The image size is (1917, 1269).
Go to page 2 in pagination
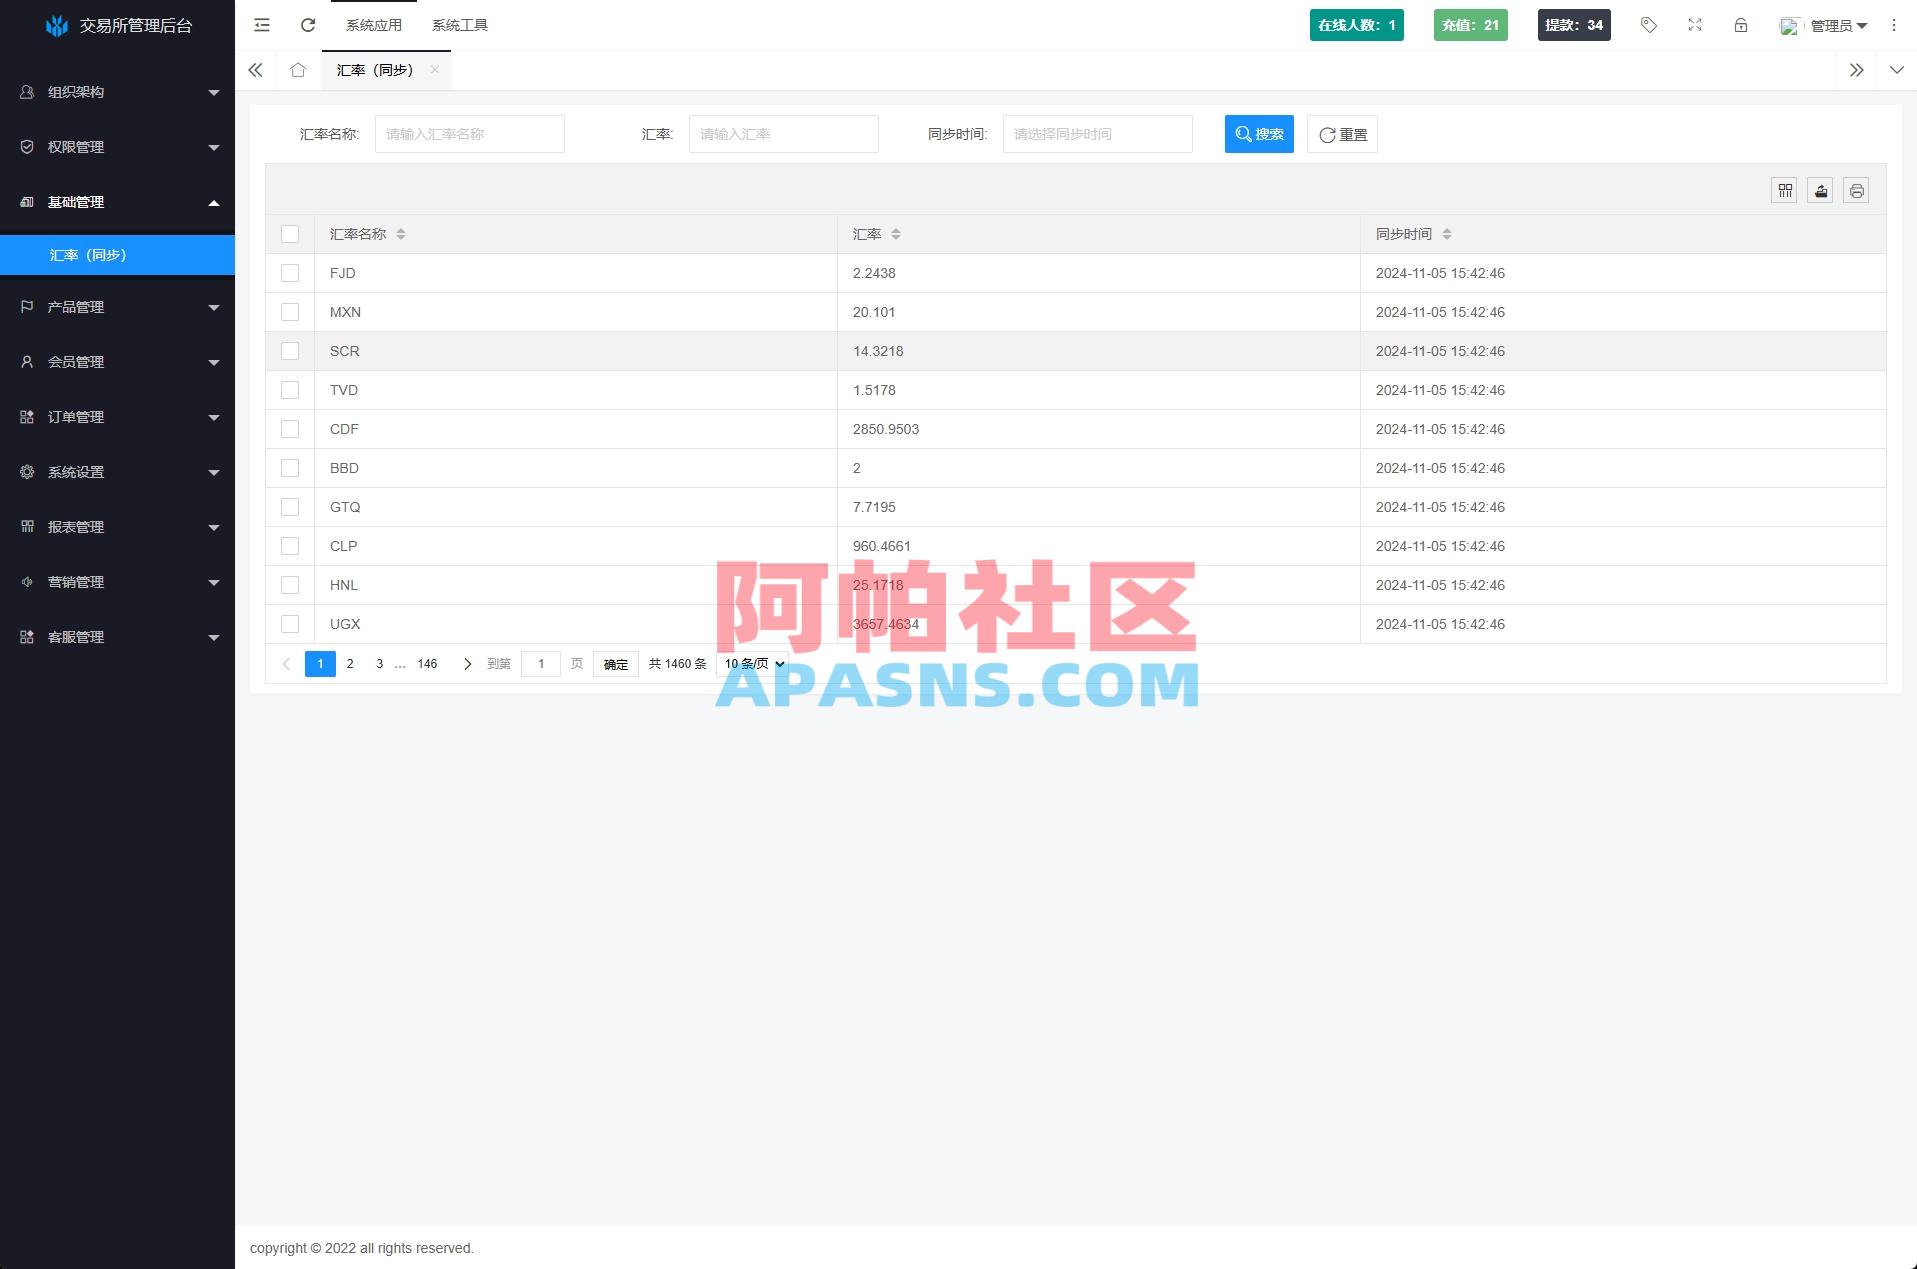point(349,663)
